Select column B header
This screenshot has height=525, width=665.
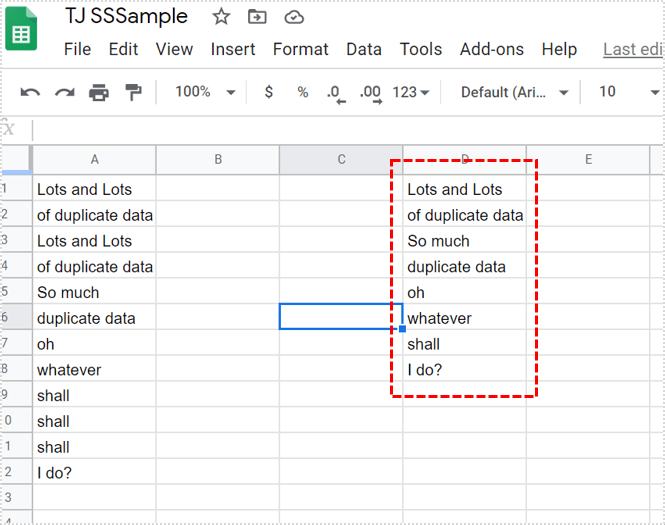coord(217,160)
